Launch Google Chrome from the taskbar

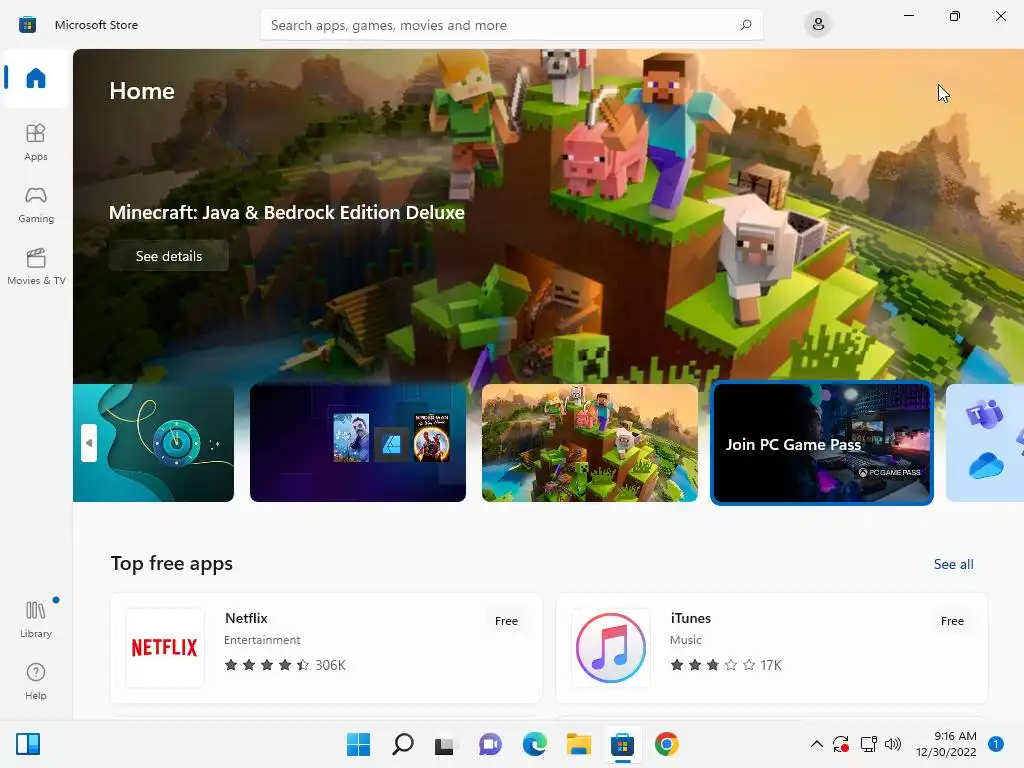[x=667, y=744]
